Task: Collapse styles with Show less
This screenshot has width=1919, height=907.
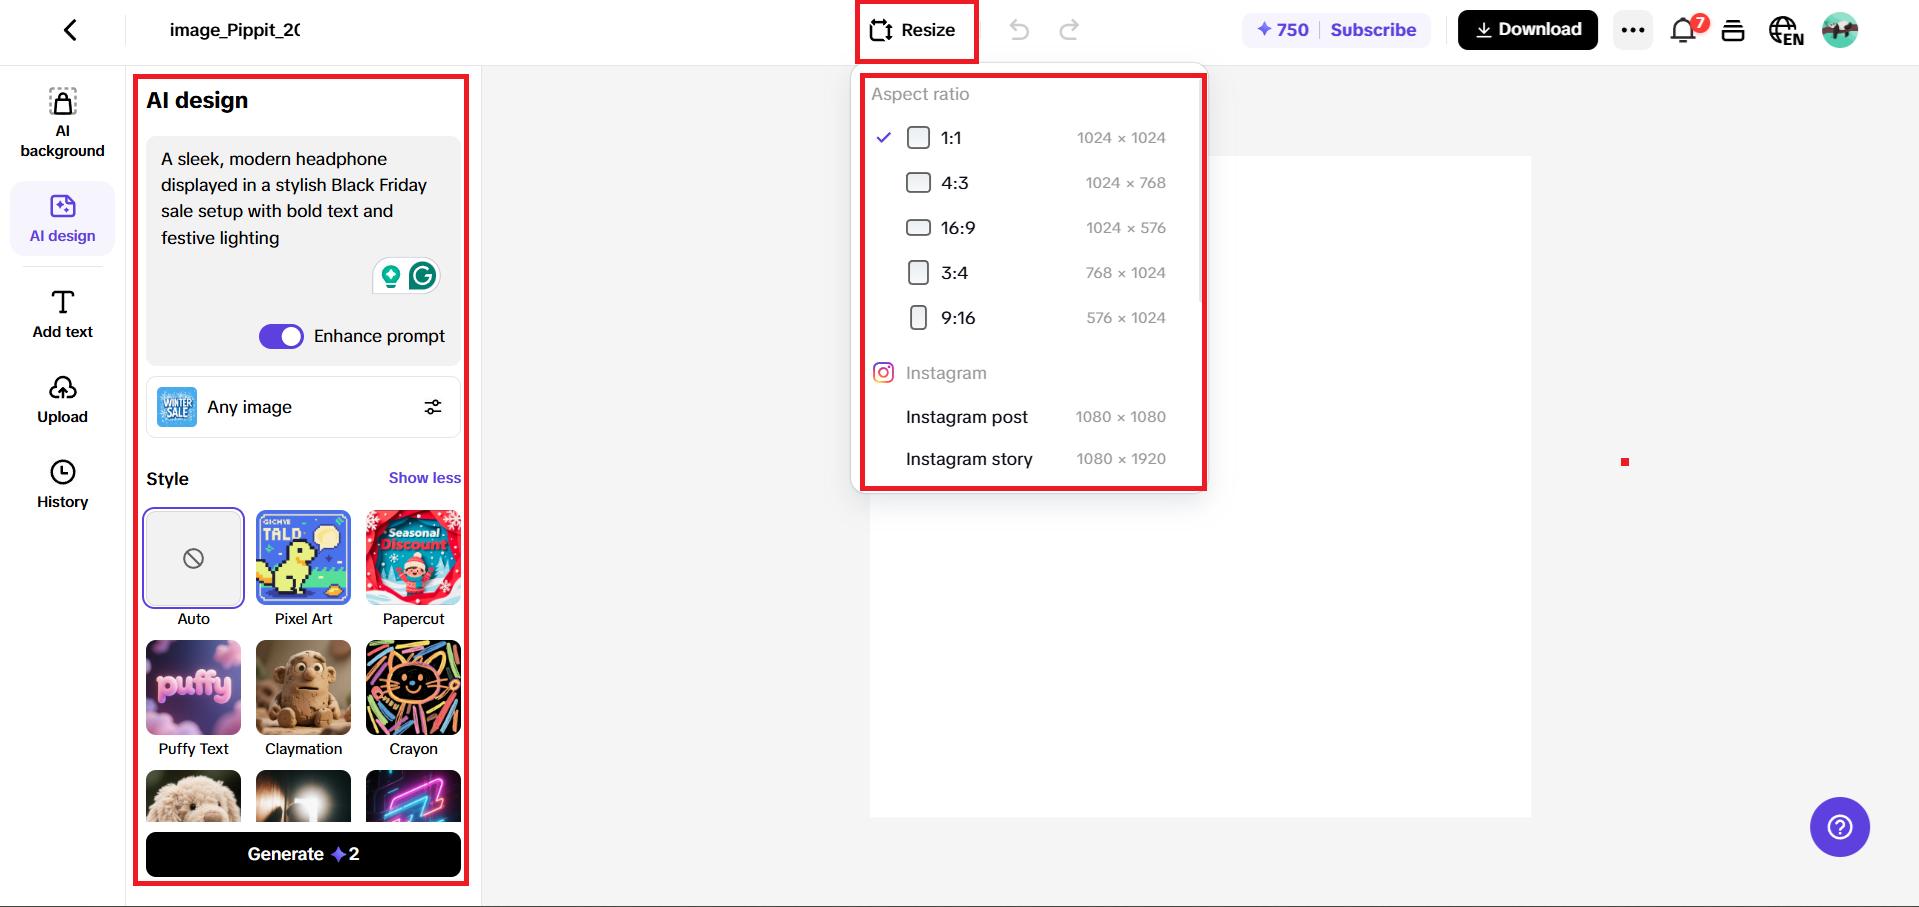Action: 425,478
